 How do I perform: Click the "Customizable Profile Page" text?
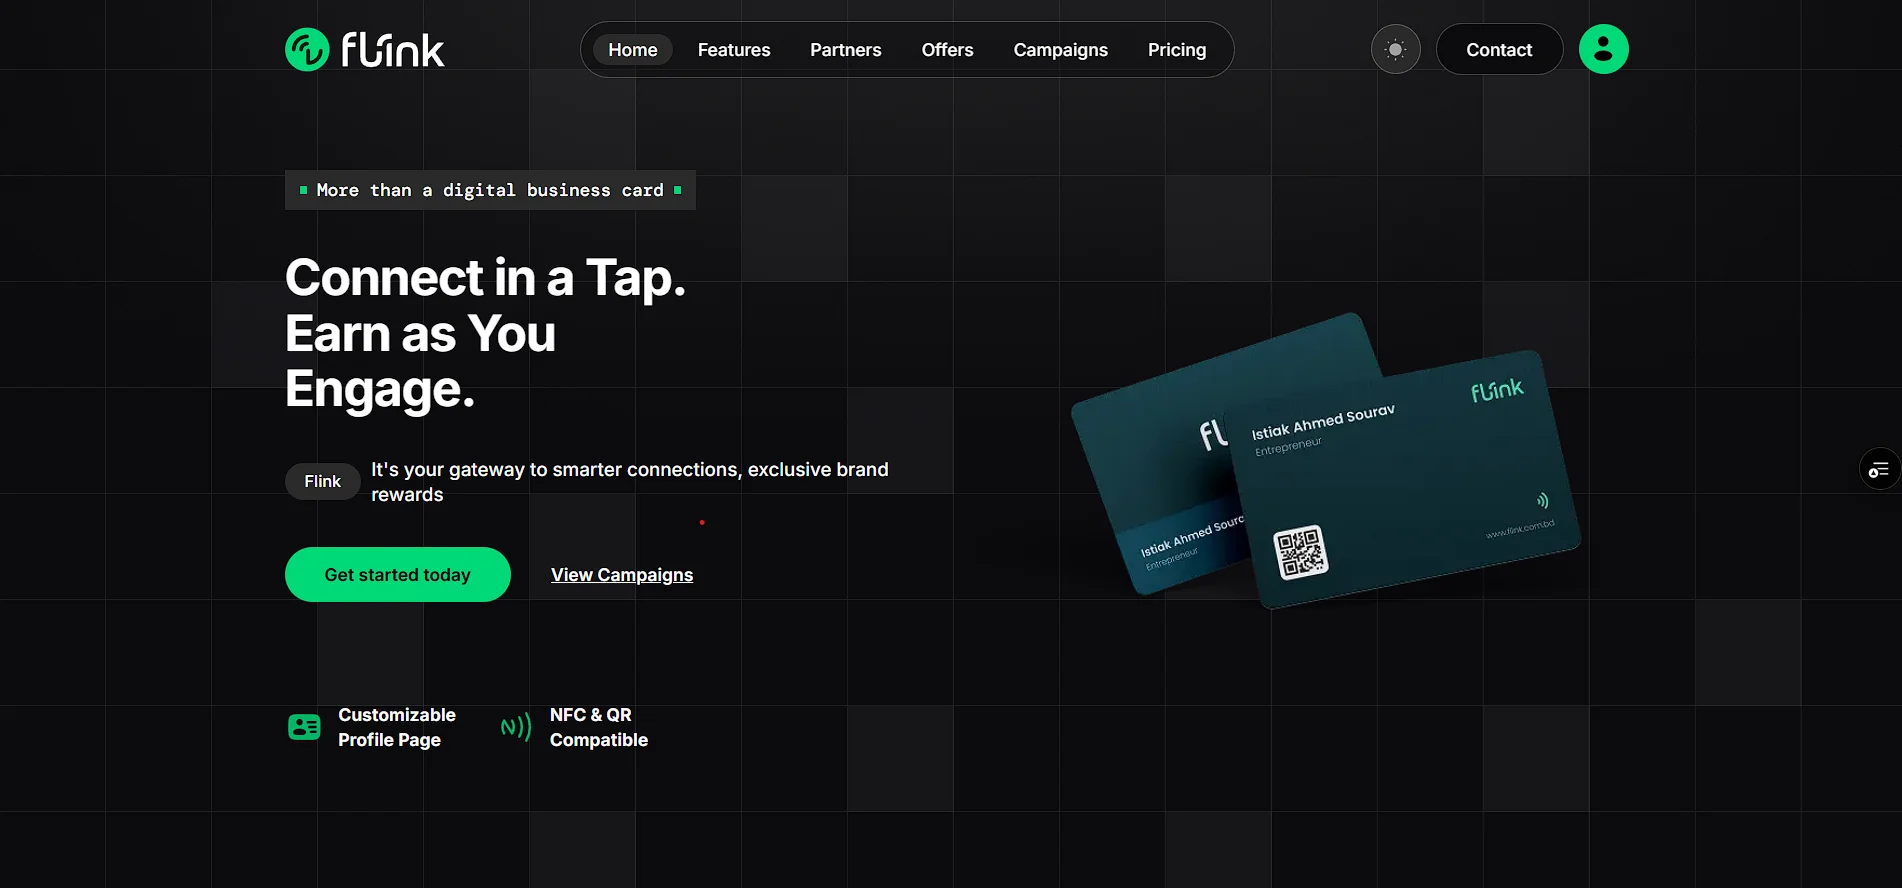396,727
